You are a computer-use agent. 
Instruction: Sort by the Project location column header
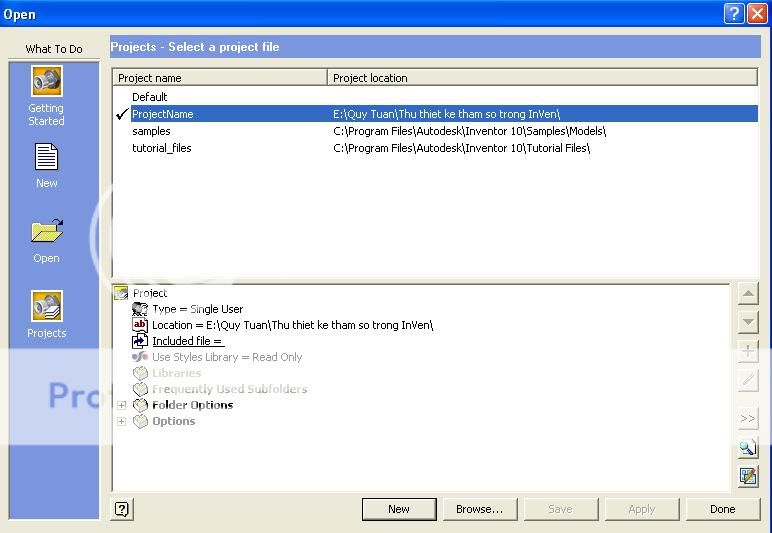point(542,78)
